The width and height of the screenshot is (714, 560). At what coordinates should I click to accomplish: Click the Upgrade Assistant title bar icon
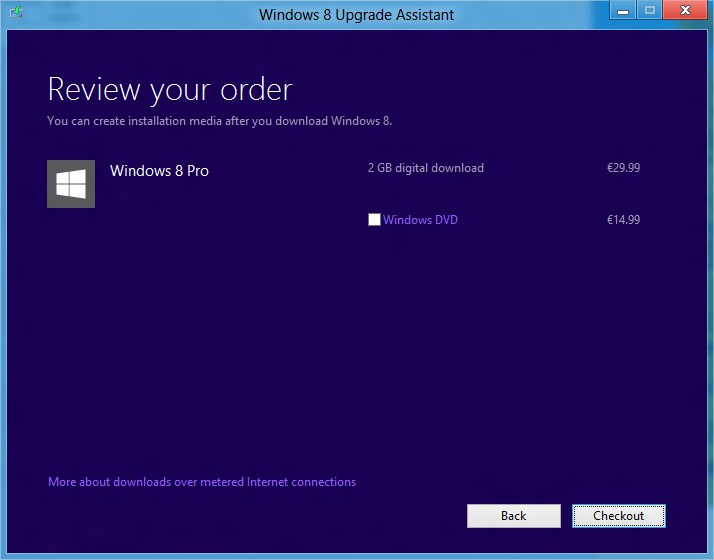(15, 12)
